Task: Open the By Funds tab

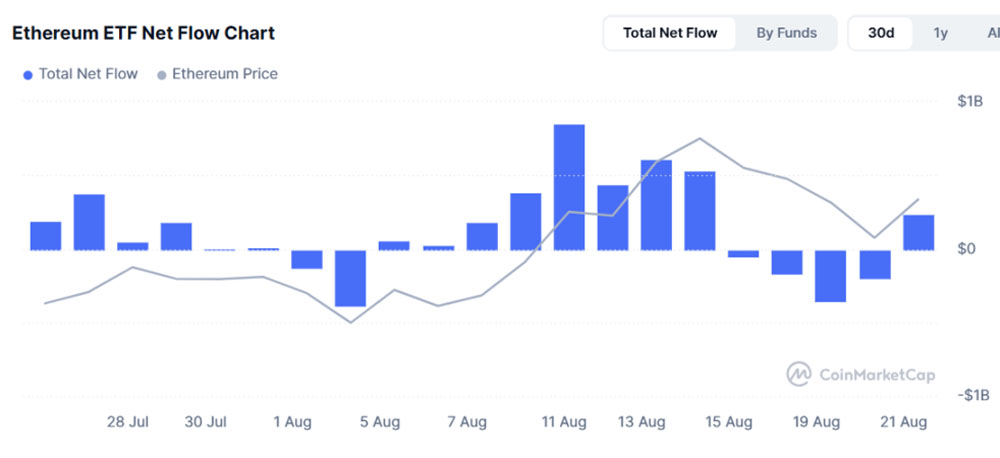Action: point(786,33)
